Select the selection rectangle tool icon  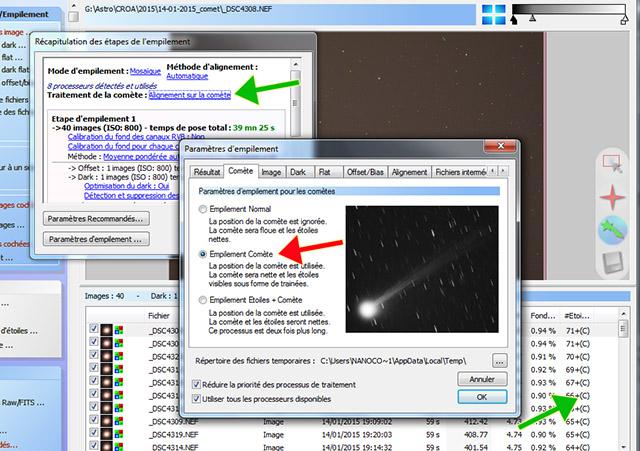tap(613, 164)
